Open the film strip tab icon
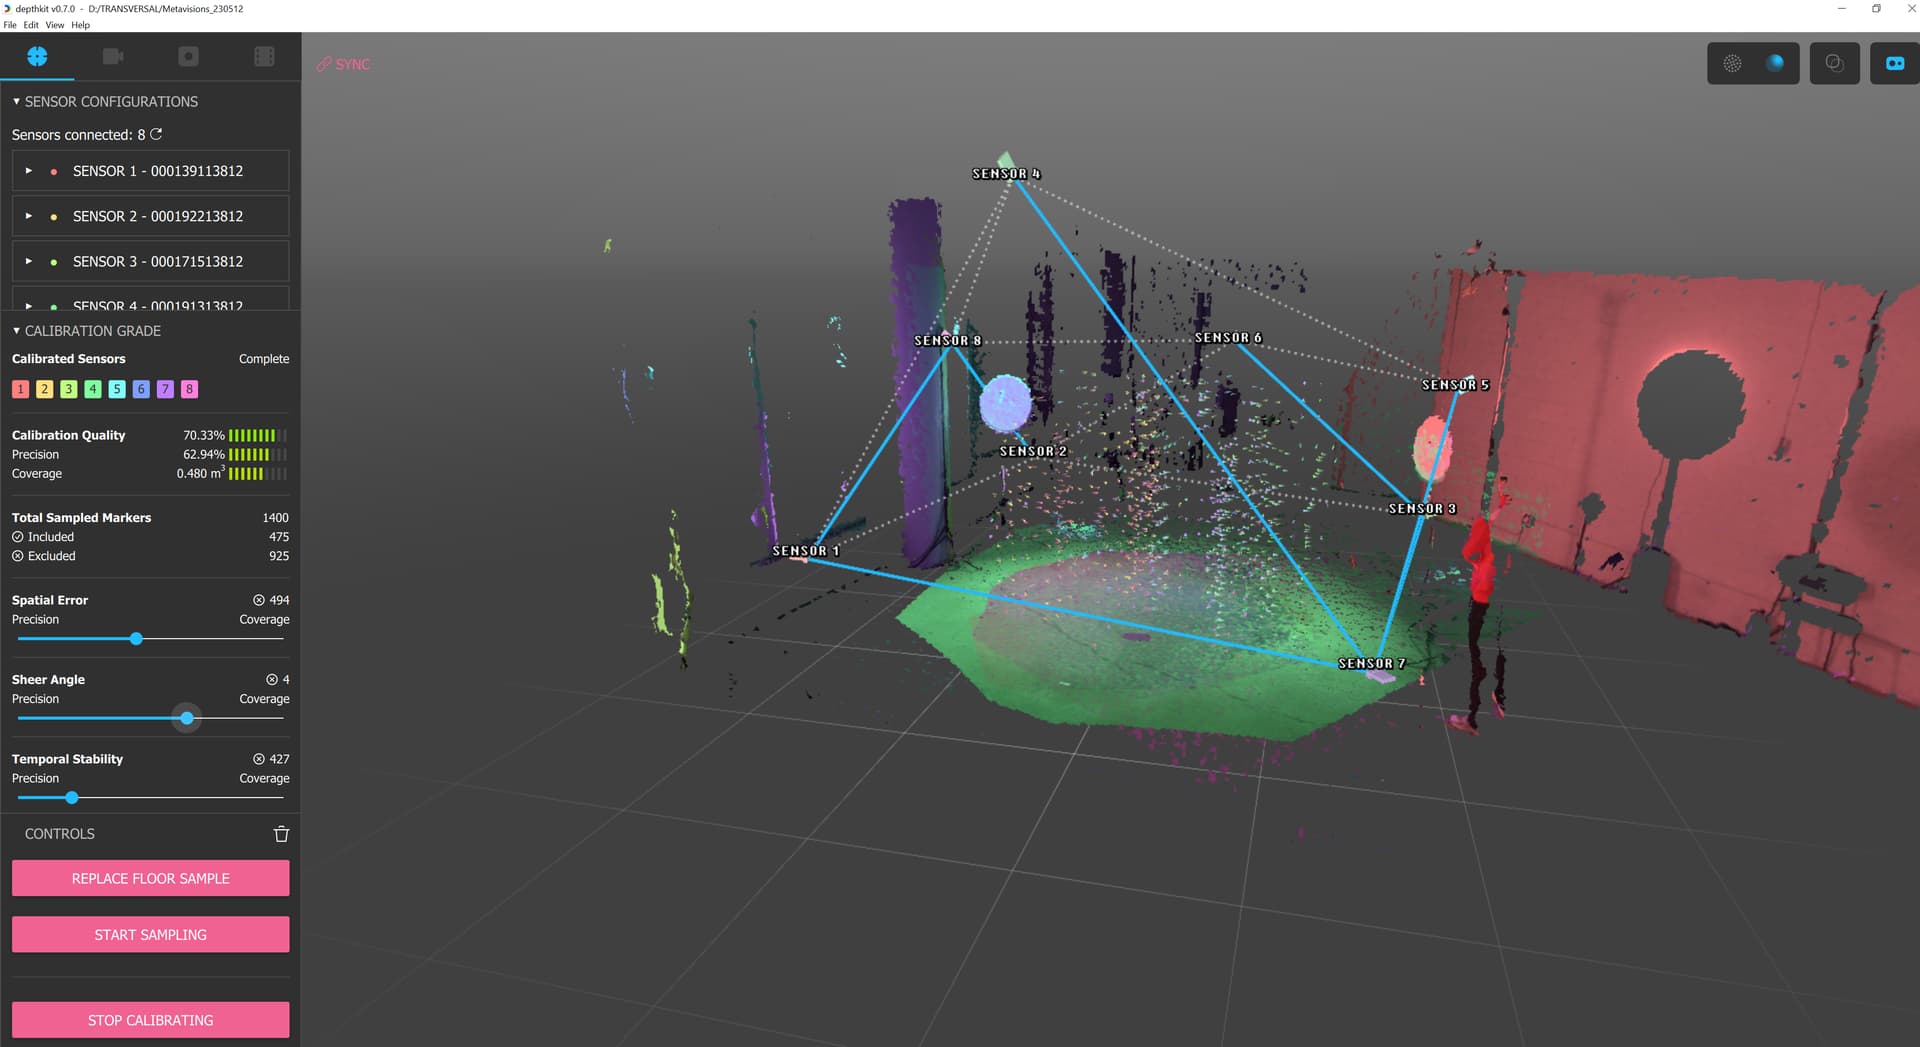 coord(264,57)
